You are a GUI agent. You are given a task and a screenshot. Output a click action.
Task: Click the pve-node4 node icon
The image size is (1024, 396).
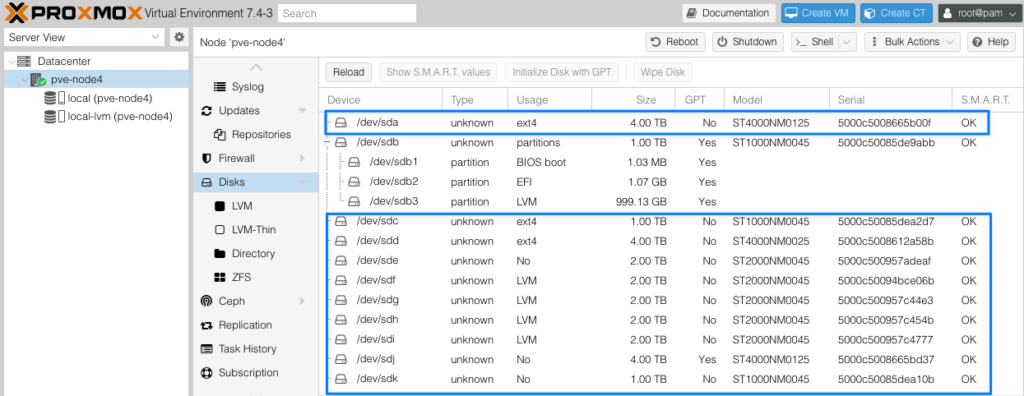[38, 80]
